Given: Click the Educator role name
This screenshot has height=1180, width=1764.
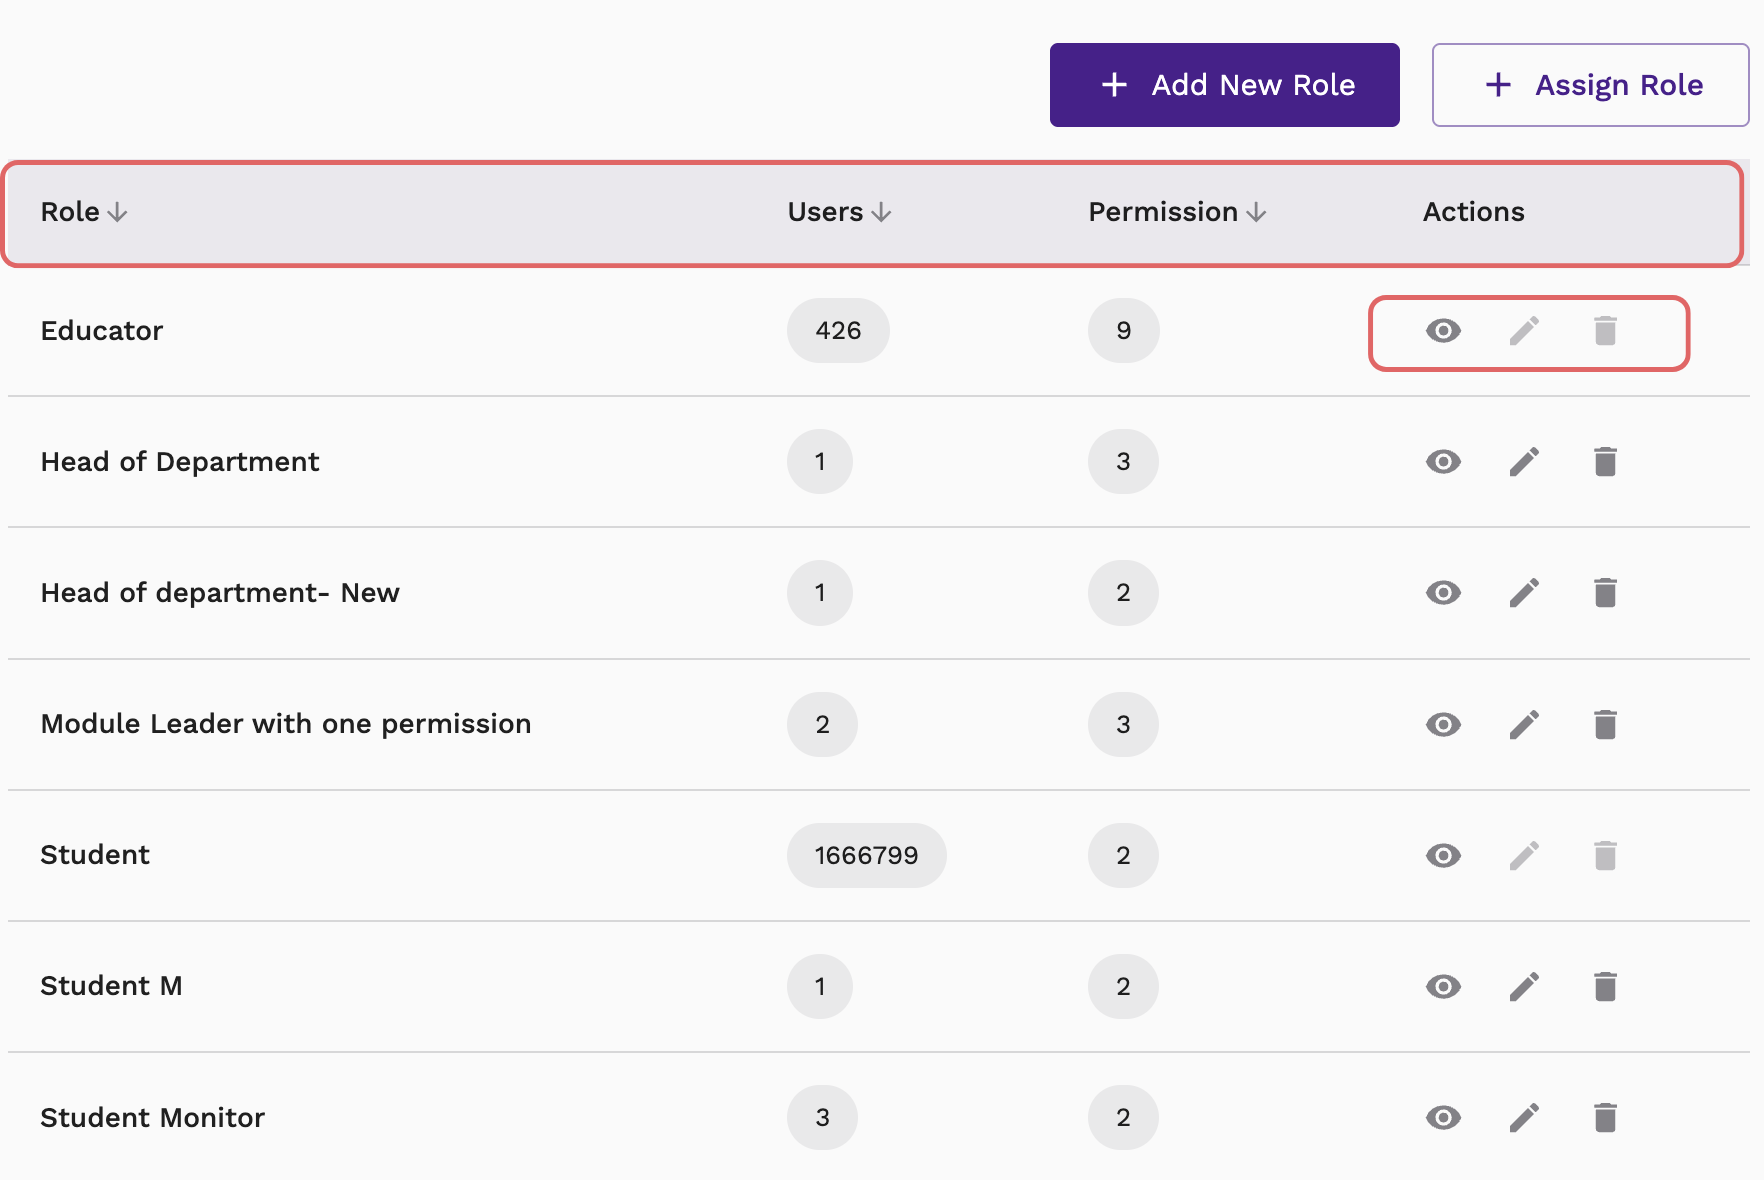Looking at the screenshot, I should (102, 331).
